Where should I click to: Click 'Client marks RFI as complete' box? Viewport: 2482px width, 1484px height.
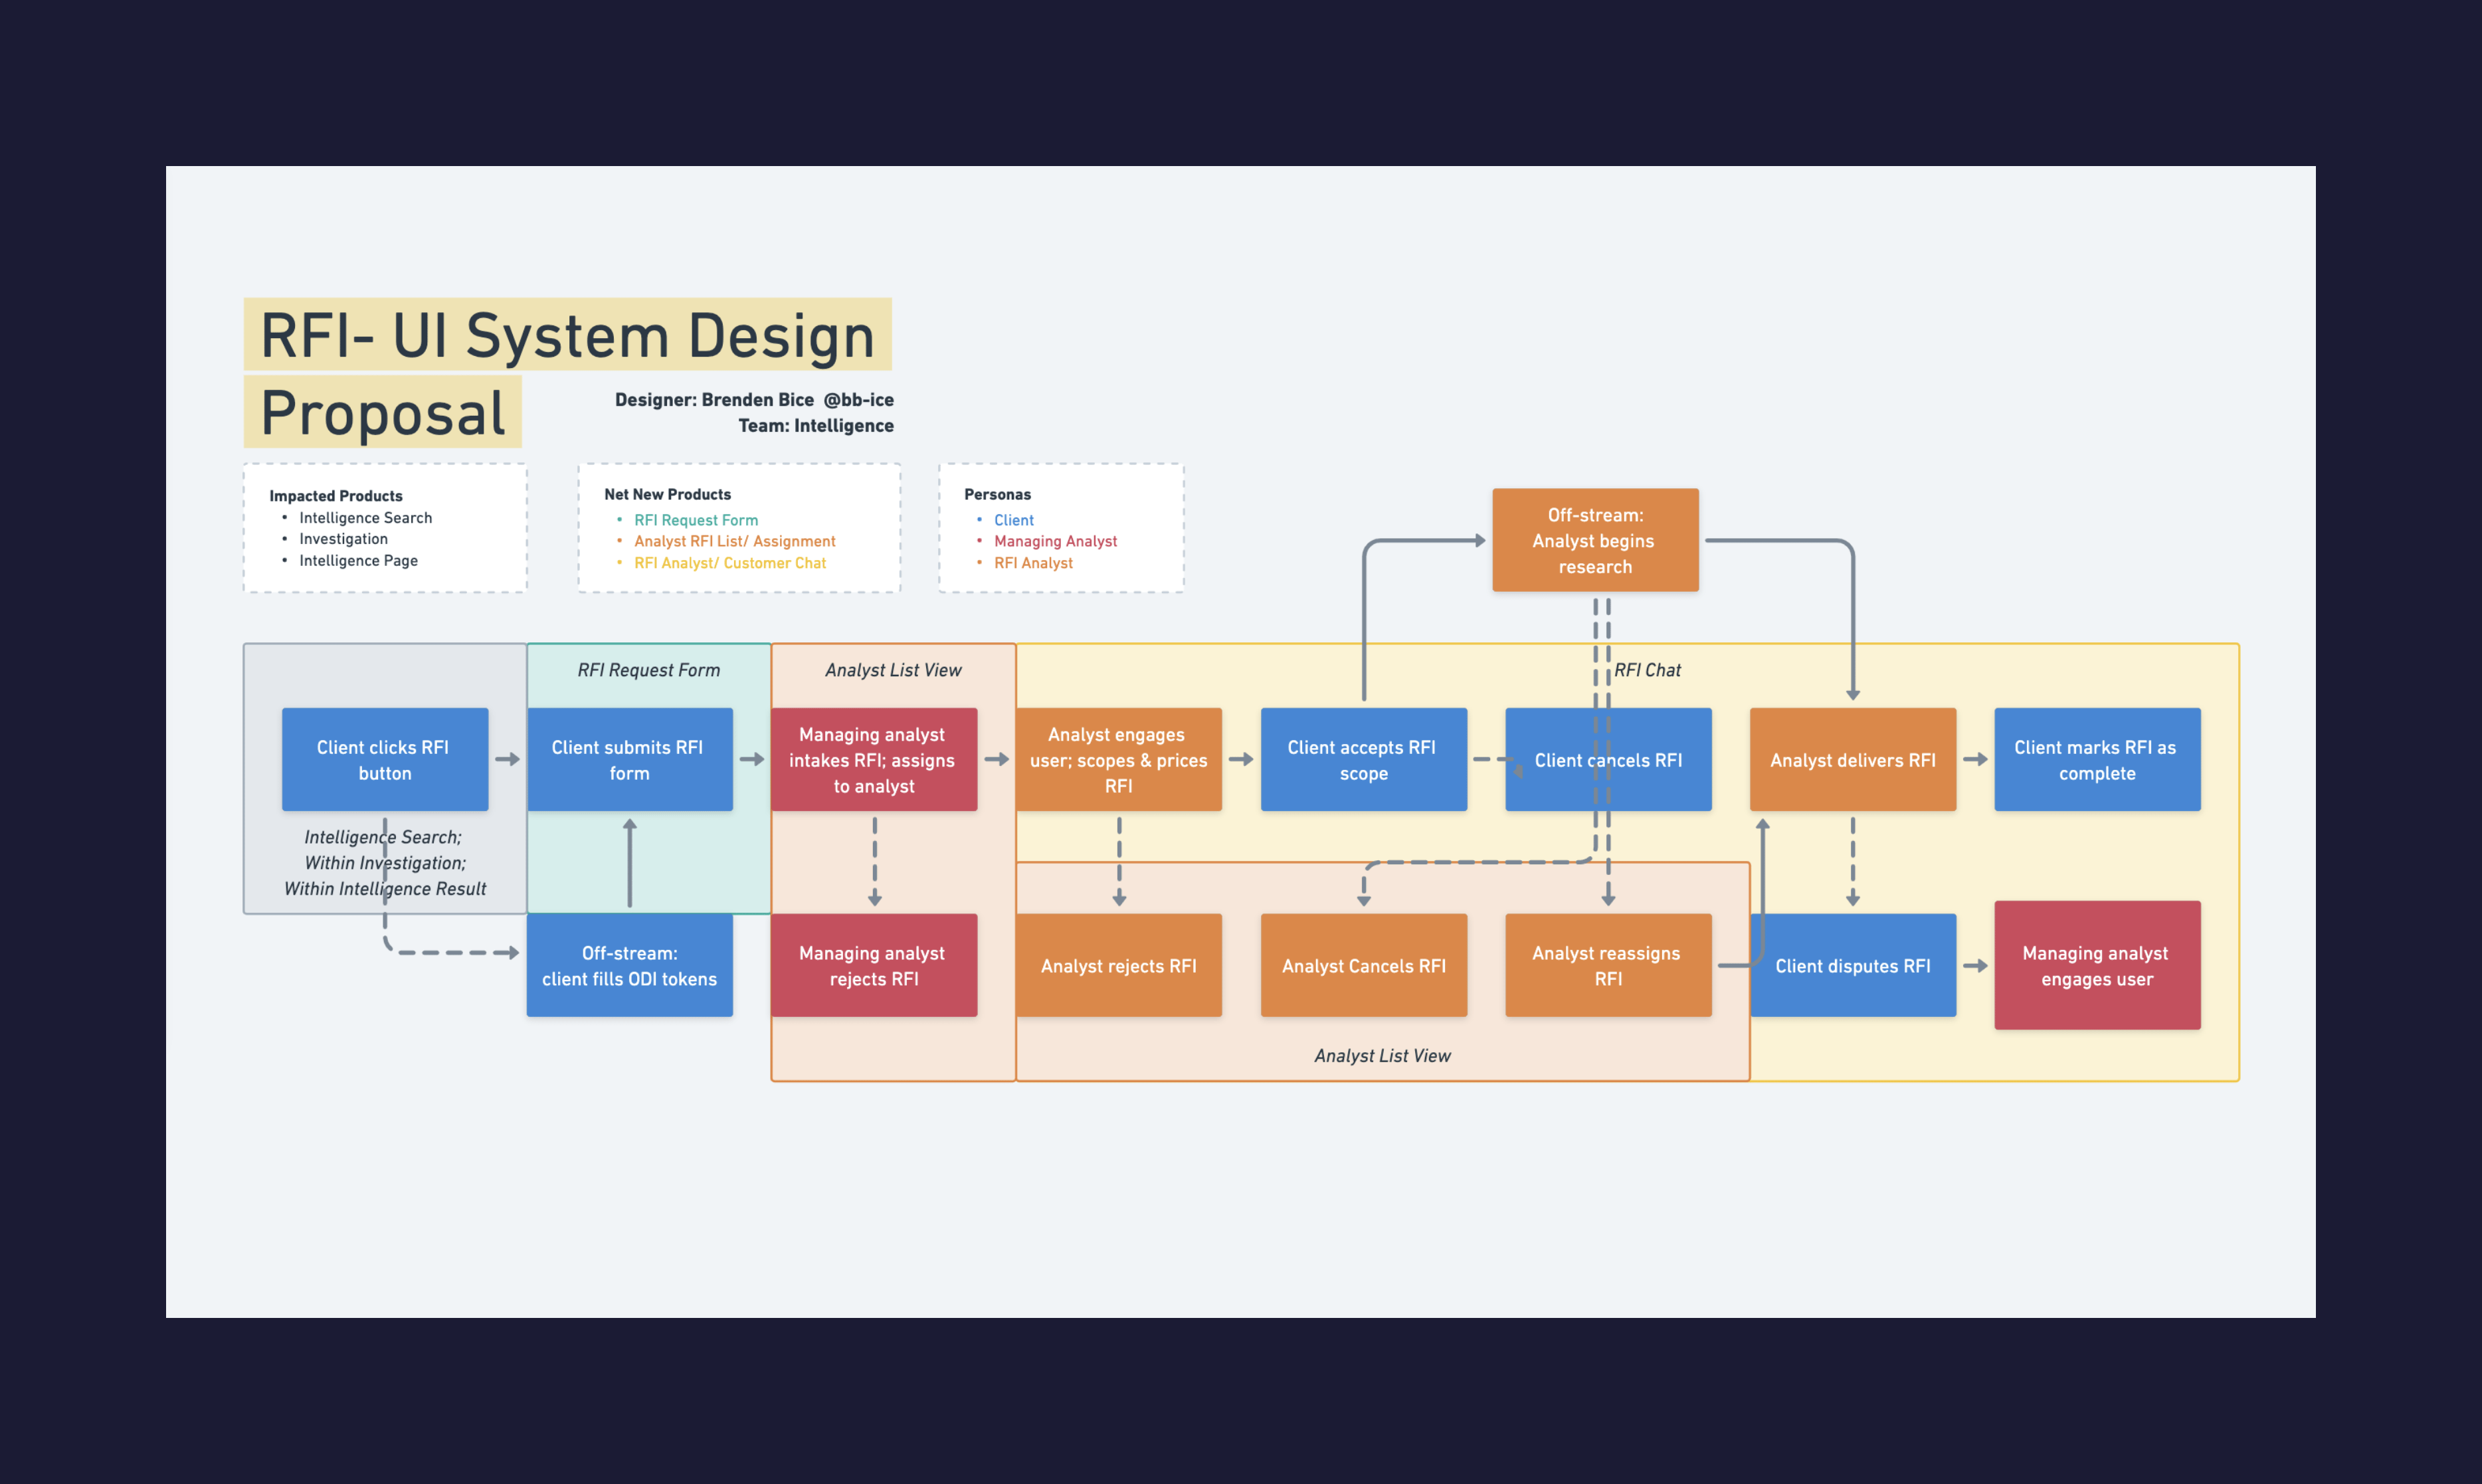click(2096, 759)
